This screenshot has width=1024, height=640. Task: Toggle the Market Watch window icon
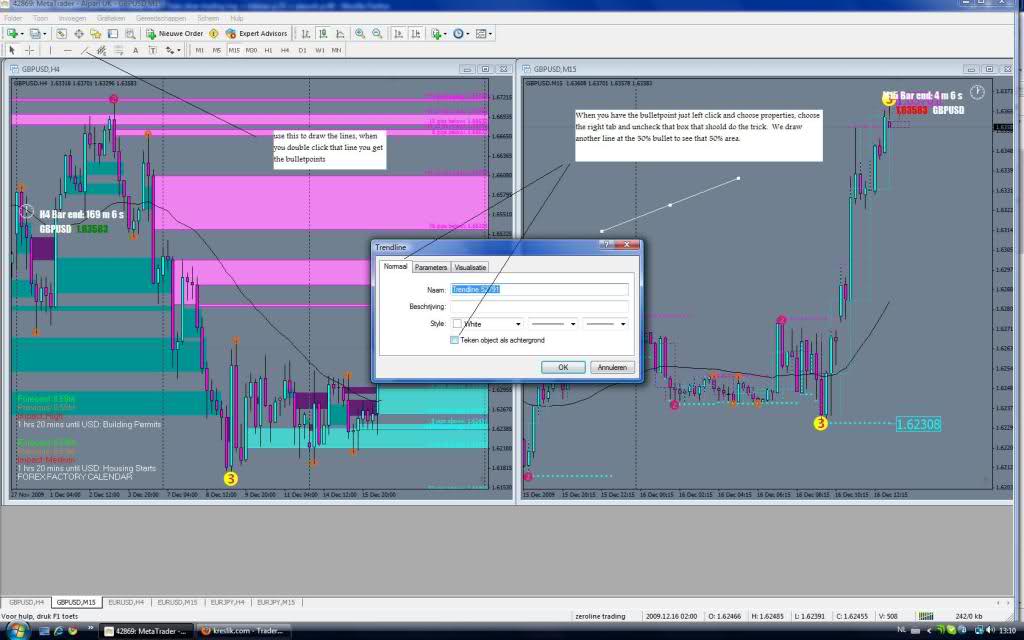coord(61,33)
